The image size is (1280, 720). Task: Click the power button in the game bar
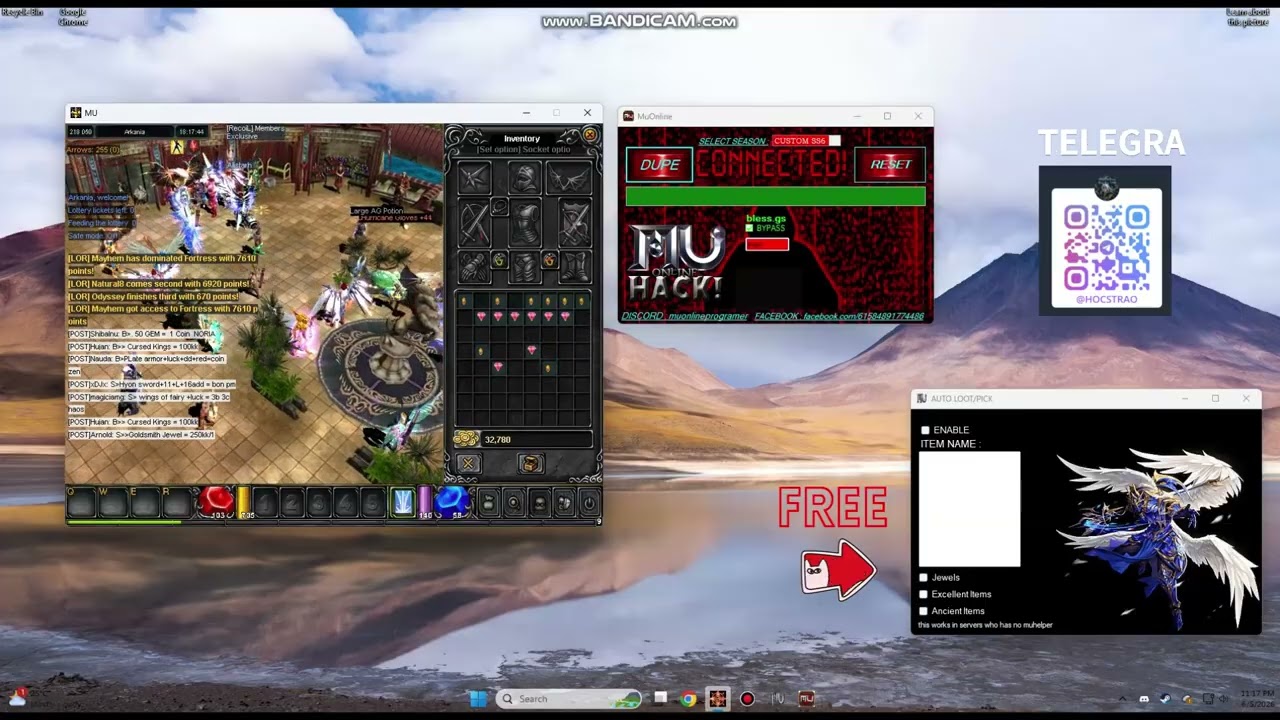pyautogui.click(x=588, y=503)
